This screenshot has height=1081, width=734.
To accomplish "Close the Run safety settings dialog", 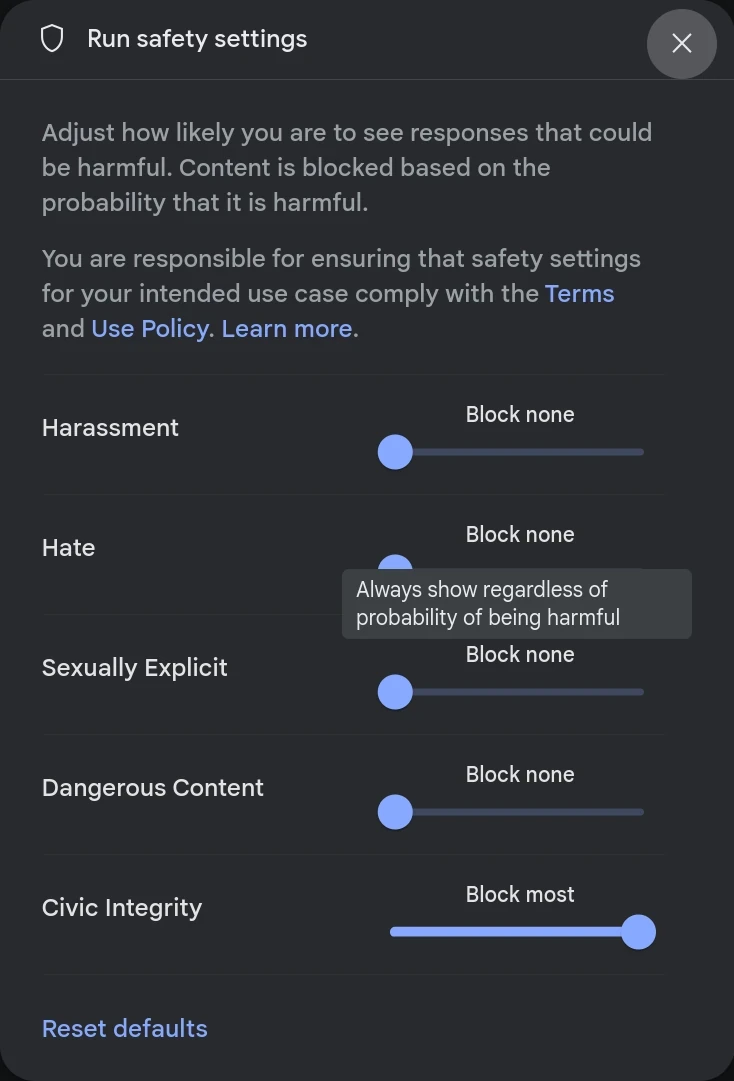I will [682, 43].
